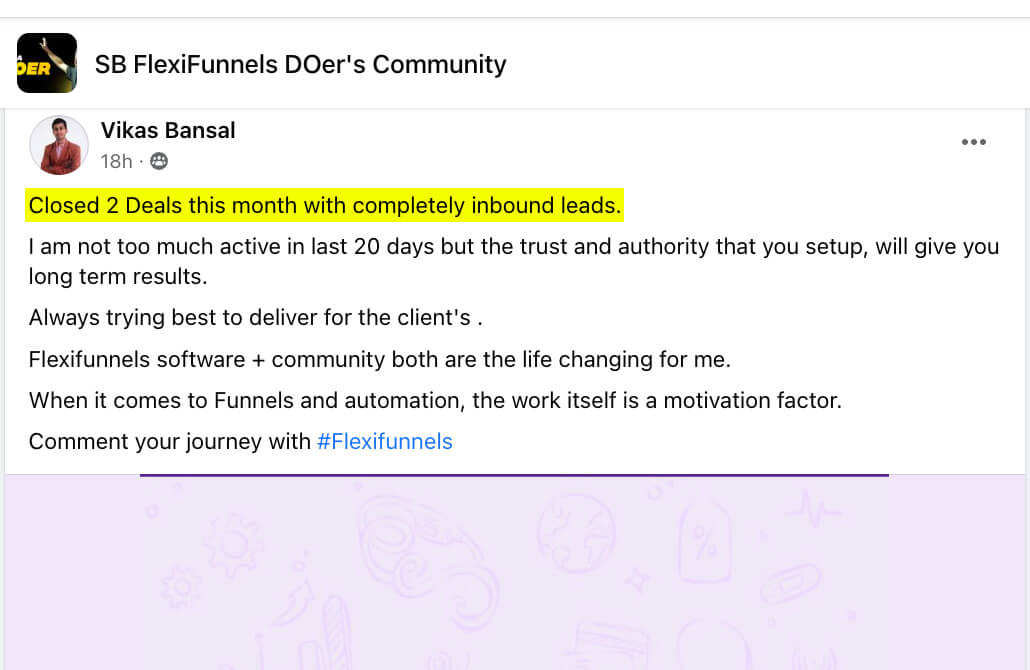Viewport: 1030px width, 670px height.
Task: Open Vikas Bansal's profile name link
Action: pos(168,130)
